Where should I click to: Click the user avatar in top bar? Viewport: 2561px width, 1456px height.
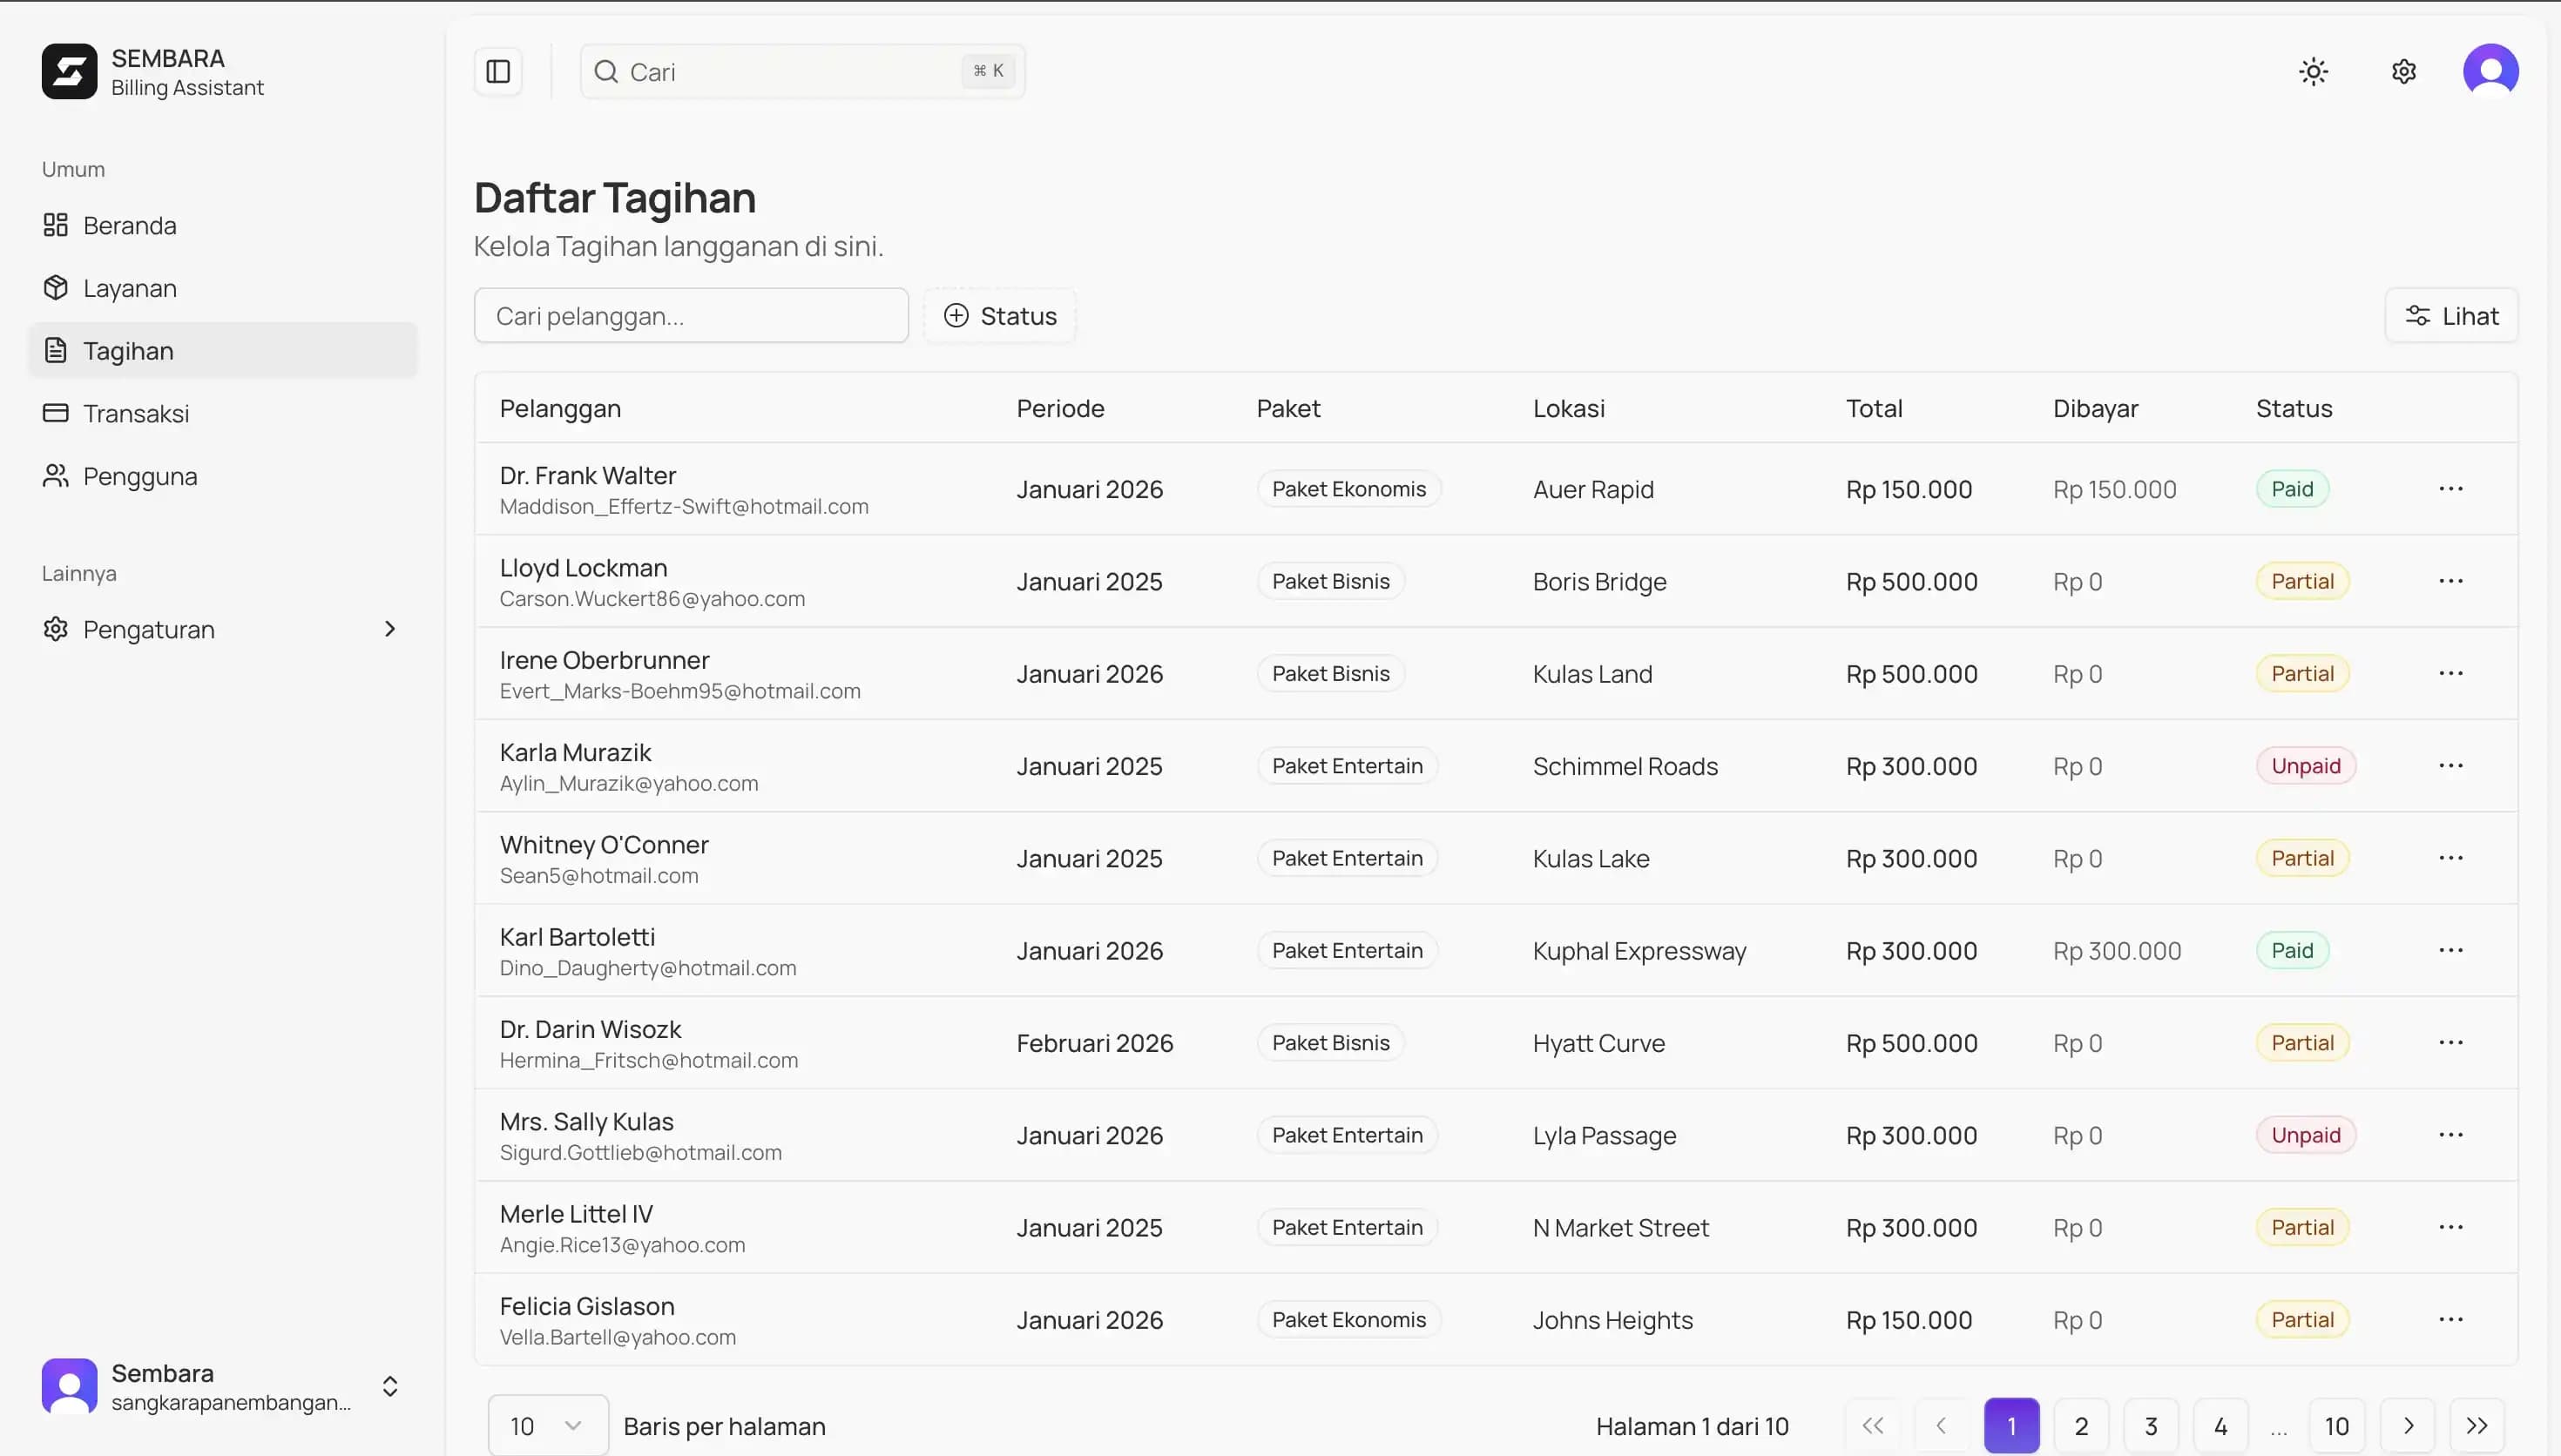2490,71
